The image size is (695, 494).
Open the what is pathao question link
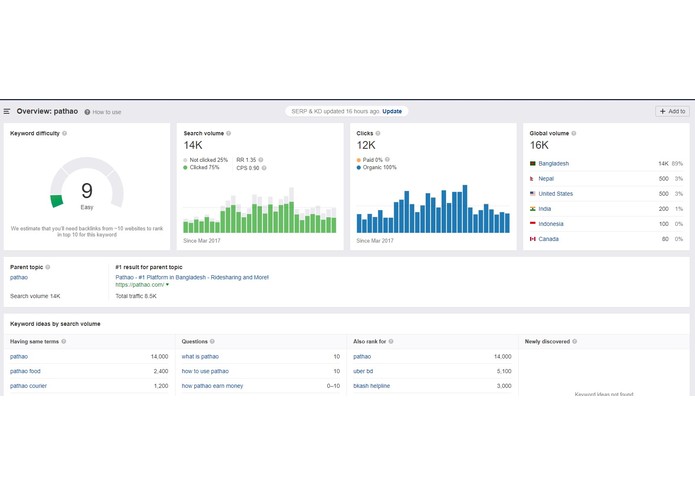coord(200,357)
